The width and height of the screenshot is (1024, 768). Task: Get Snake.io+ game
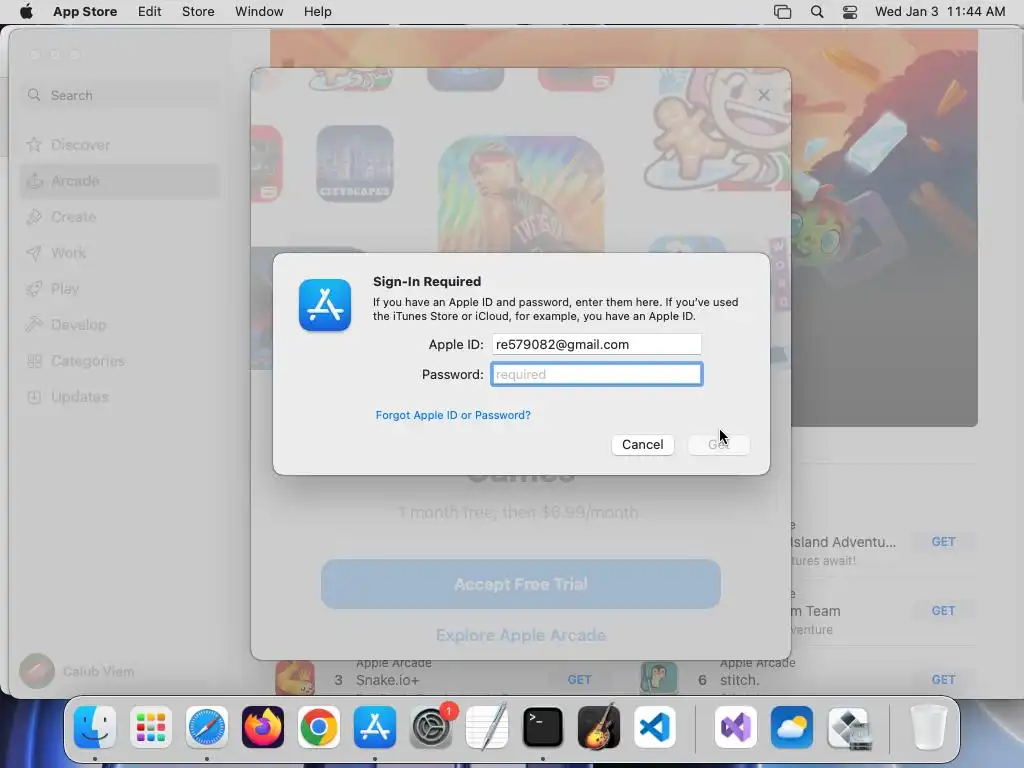click(x=579, y=680)
